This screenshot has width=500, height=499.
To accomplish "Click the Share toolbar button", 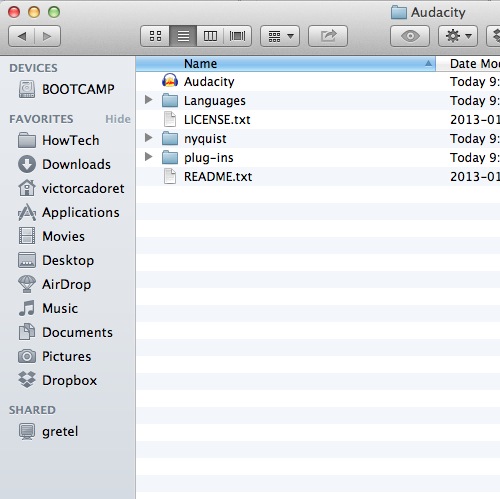I will coord(328,36).
